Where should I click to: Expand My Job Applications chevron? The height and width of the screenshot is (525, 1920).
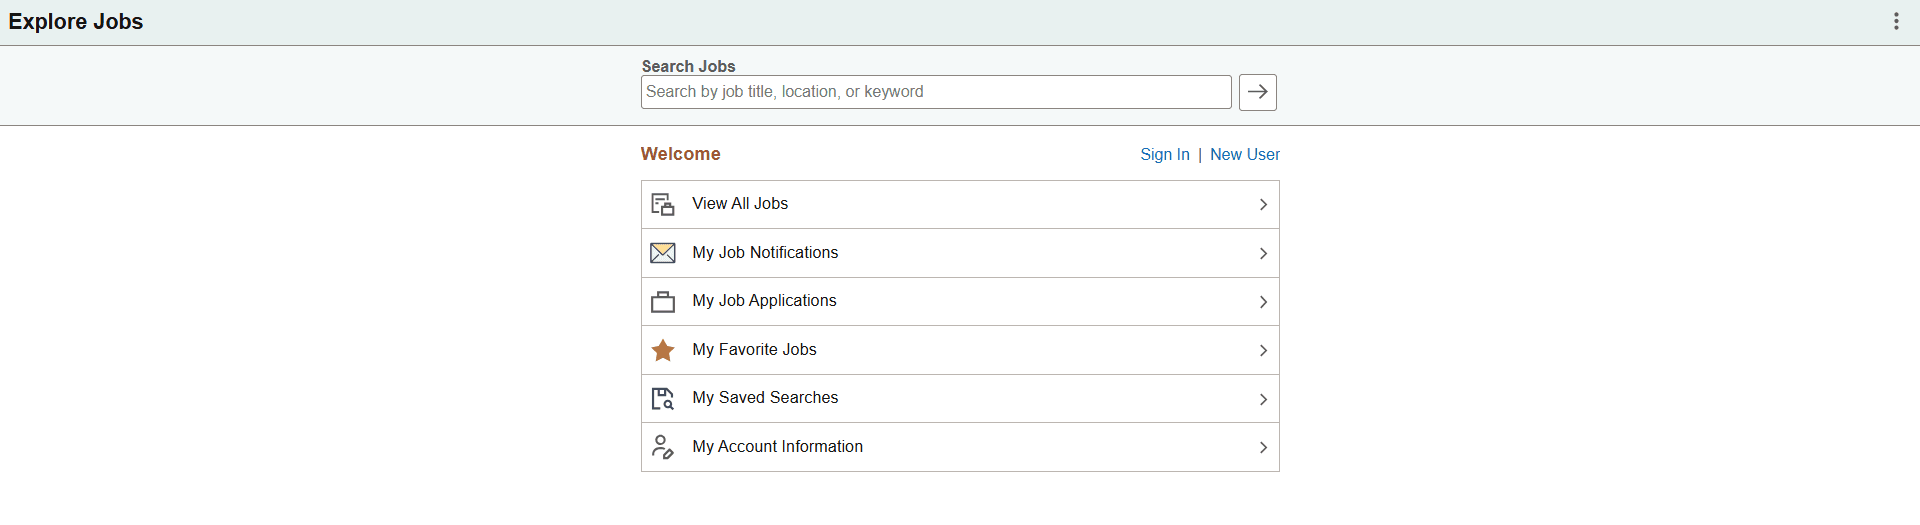pyautogui.click(x=1263, y=302)
